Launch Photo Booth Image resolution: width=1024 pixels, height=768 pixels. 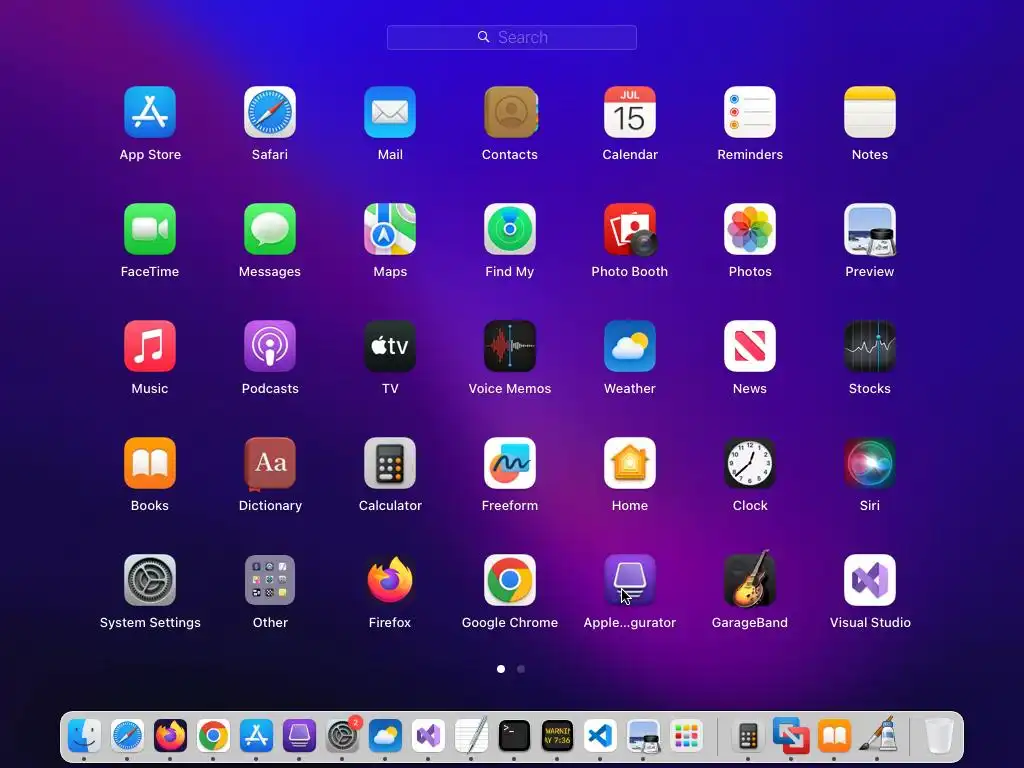pos(630,229)
